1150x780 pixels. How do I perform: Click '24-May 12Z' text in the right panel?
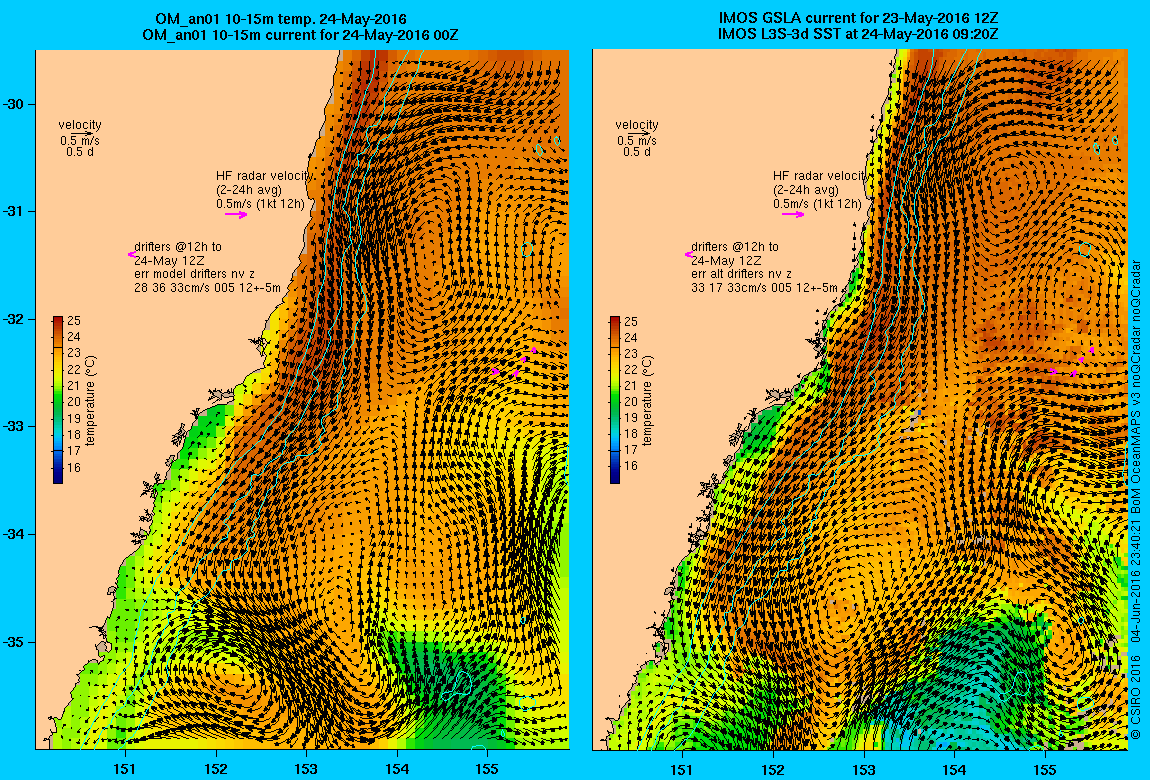click(x=726, y=261)
